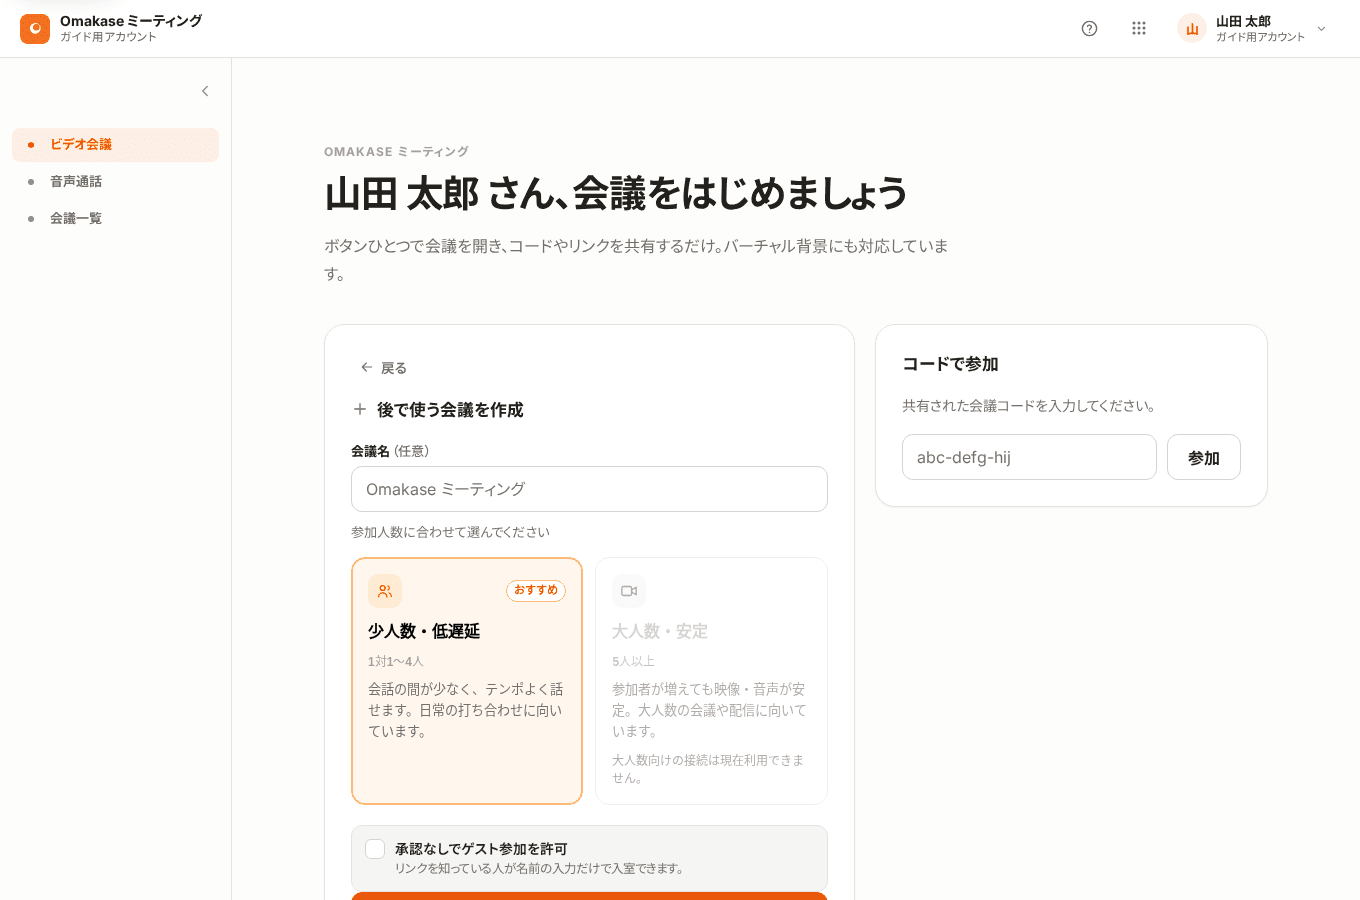Focus the 会議名 input field
Image resolution: width=1360 pixels, height=900 pixels.
tap(589, 489)
